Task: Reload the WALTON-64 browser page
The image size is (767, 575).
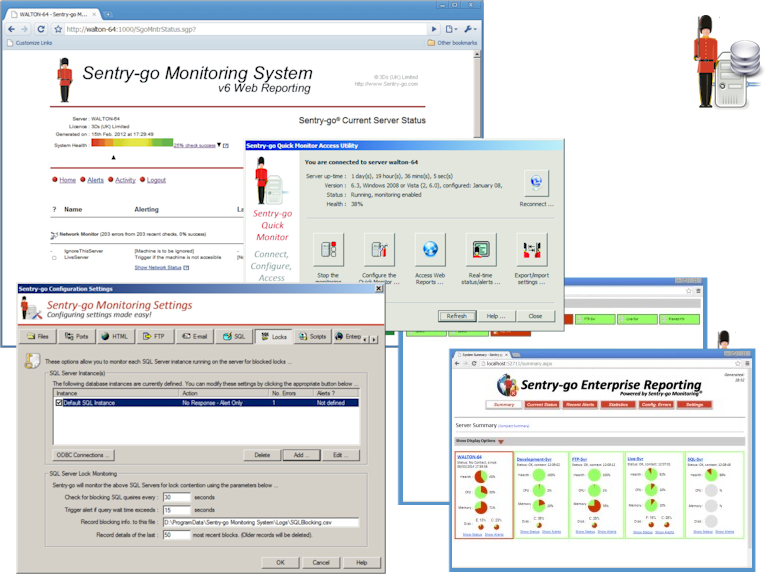Action: click(41, 29)
